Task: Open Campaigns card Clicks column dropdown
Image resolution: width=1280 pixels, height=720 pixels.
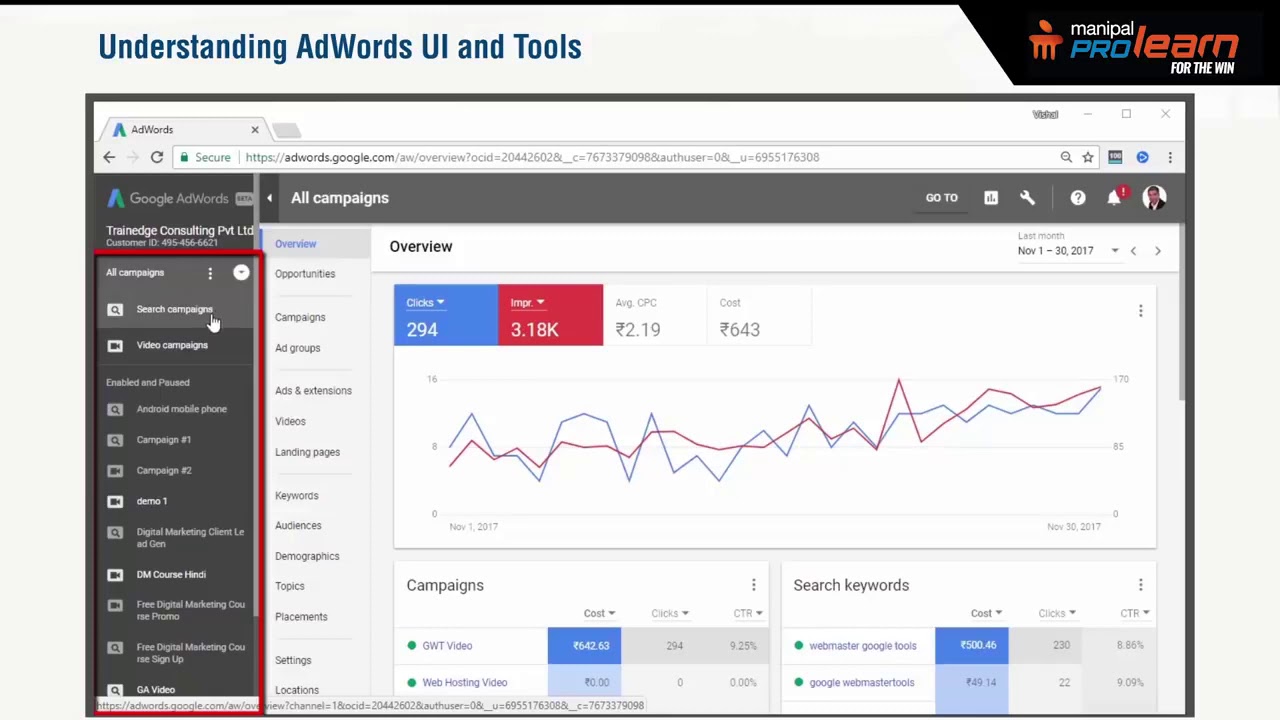Action: [669, 613]
